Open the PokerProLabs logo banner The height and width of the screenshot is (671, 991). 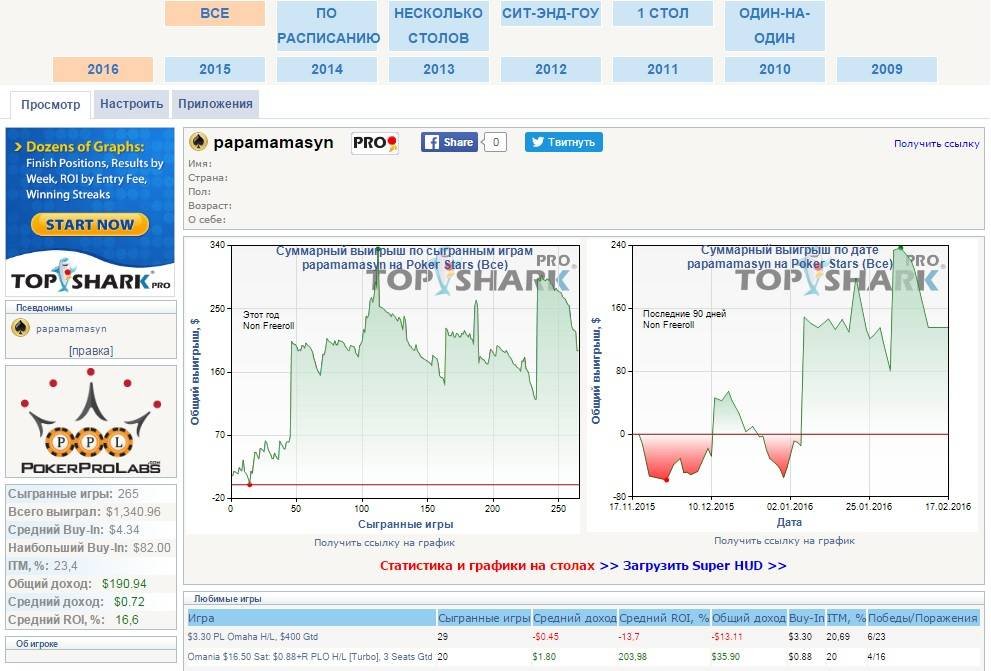point(91,421)
